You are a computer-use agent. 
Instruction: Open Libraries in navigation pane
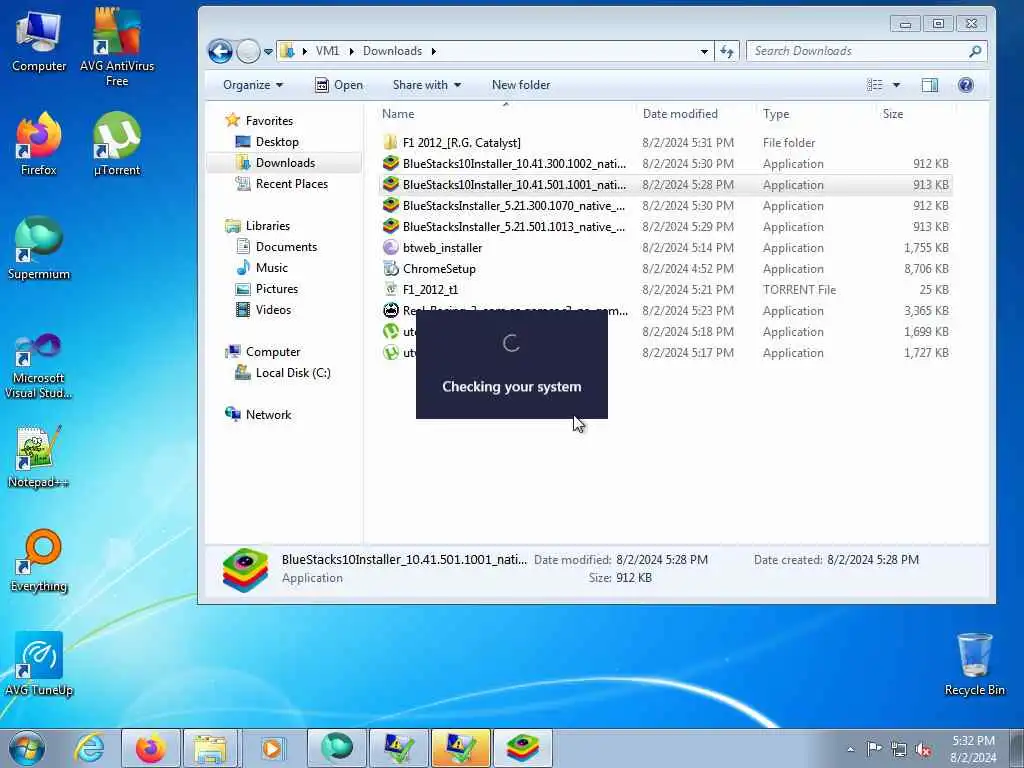click(x=268, y=225)
